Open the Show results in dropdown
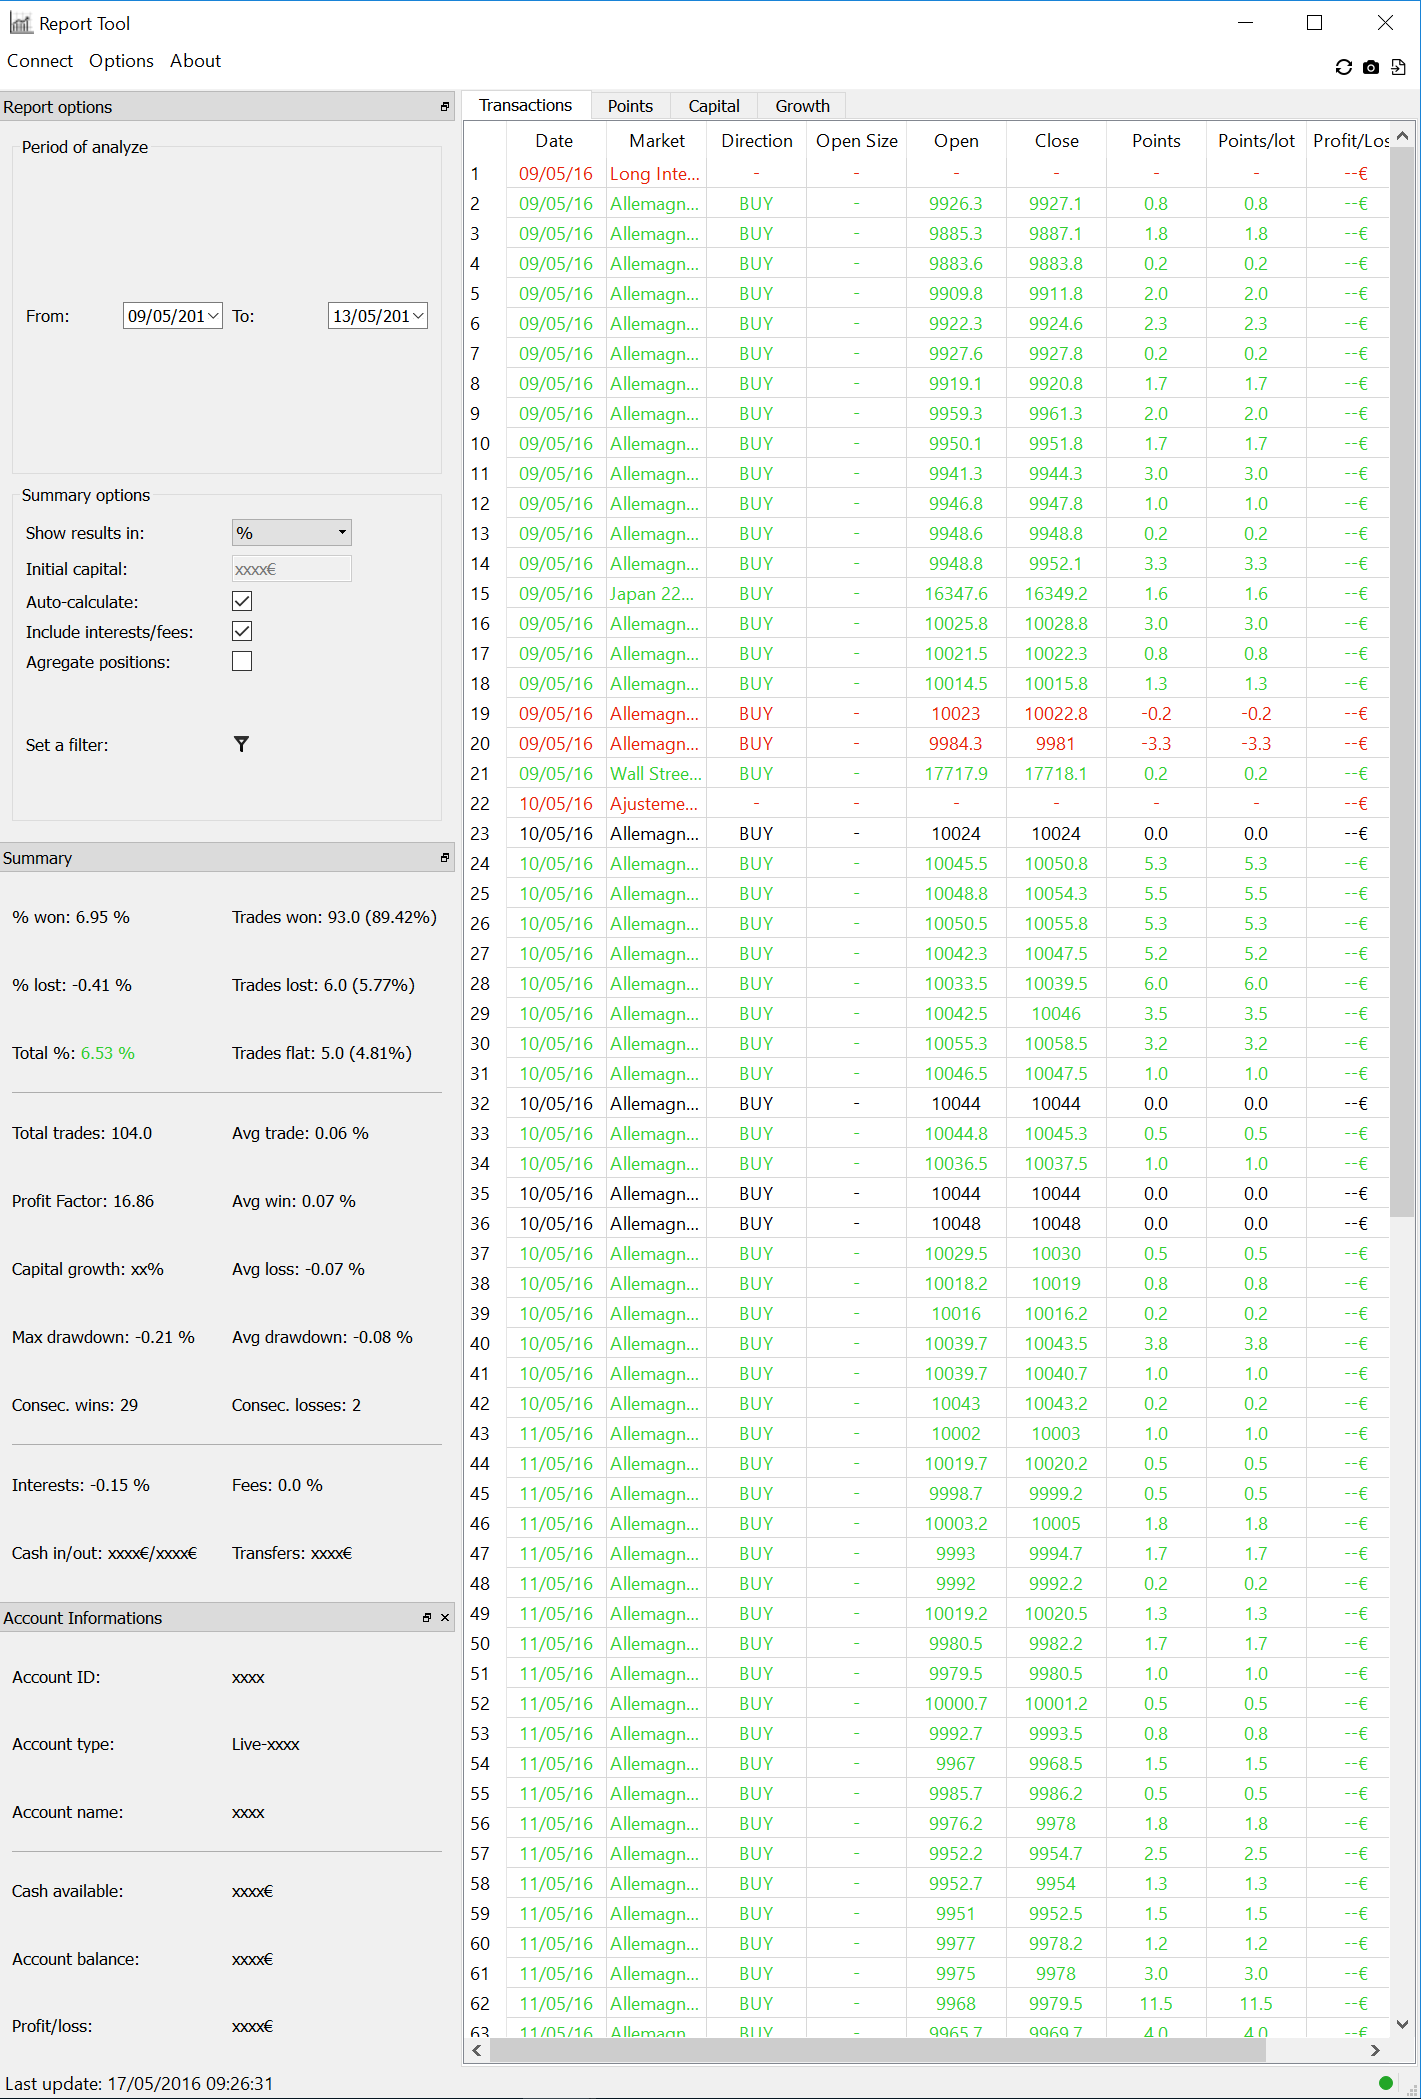The image size is (1421, 2099). 292,533
